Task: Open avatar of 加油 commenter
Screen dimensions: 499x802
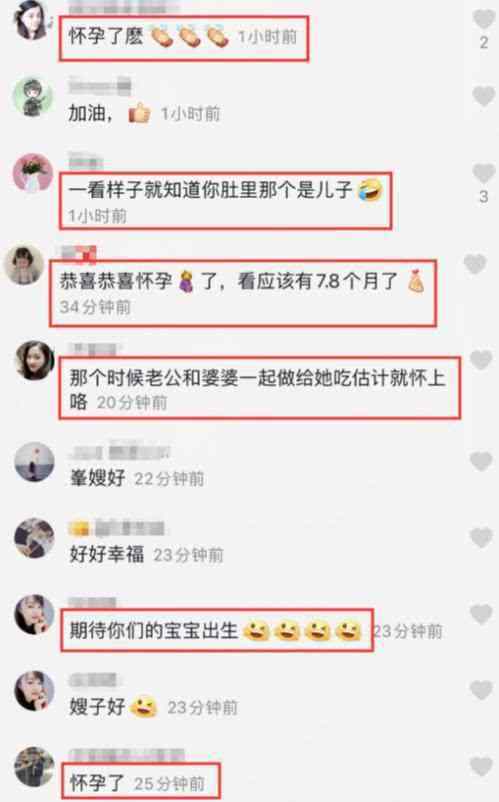Action: (x=33, y=97)
